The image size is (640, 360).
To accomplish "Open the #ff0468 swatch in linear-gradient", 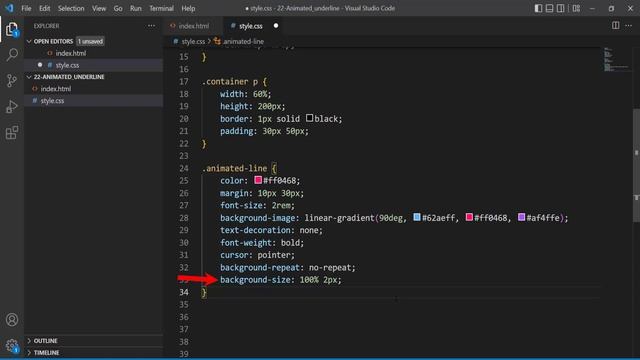I will [469, 217].
